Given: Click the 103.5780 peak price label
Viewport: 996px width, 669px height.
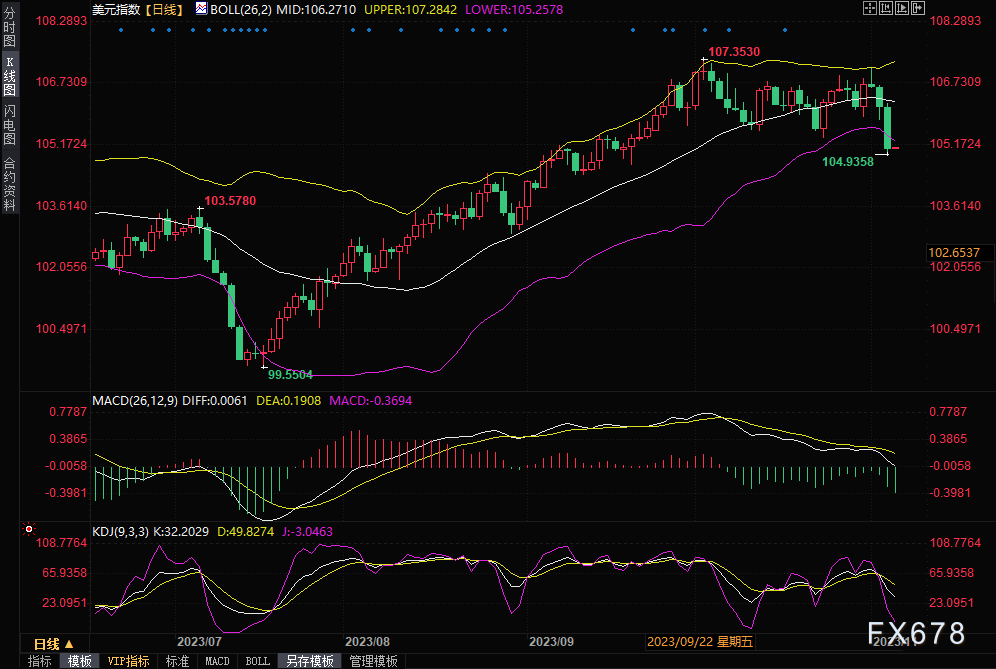Looking at the screenshot, I should click(230, 201).
